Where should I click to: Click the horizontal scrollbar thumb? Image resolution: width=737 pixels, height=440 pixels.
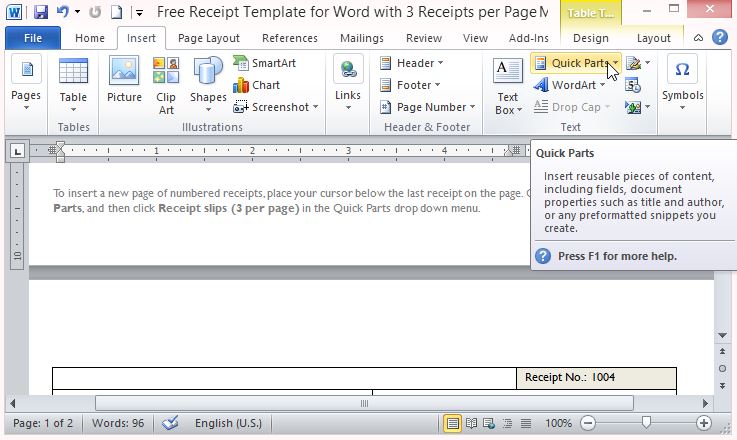coord(364,403)
